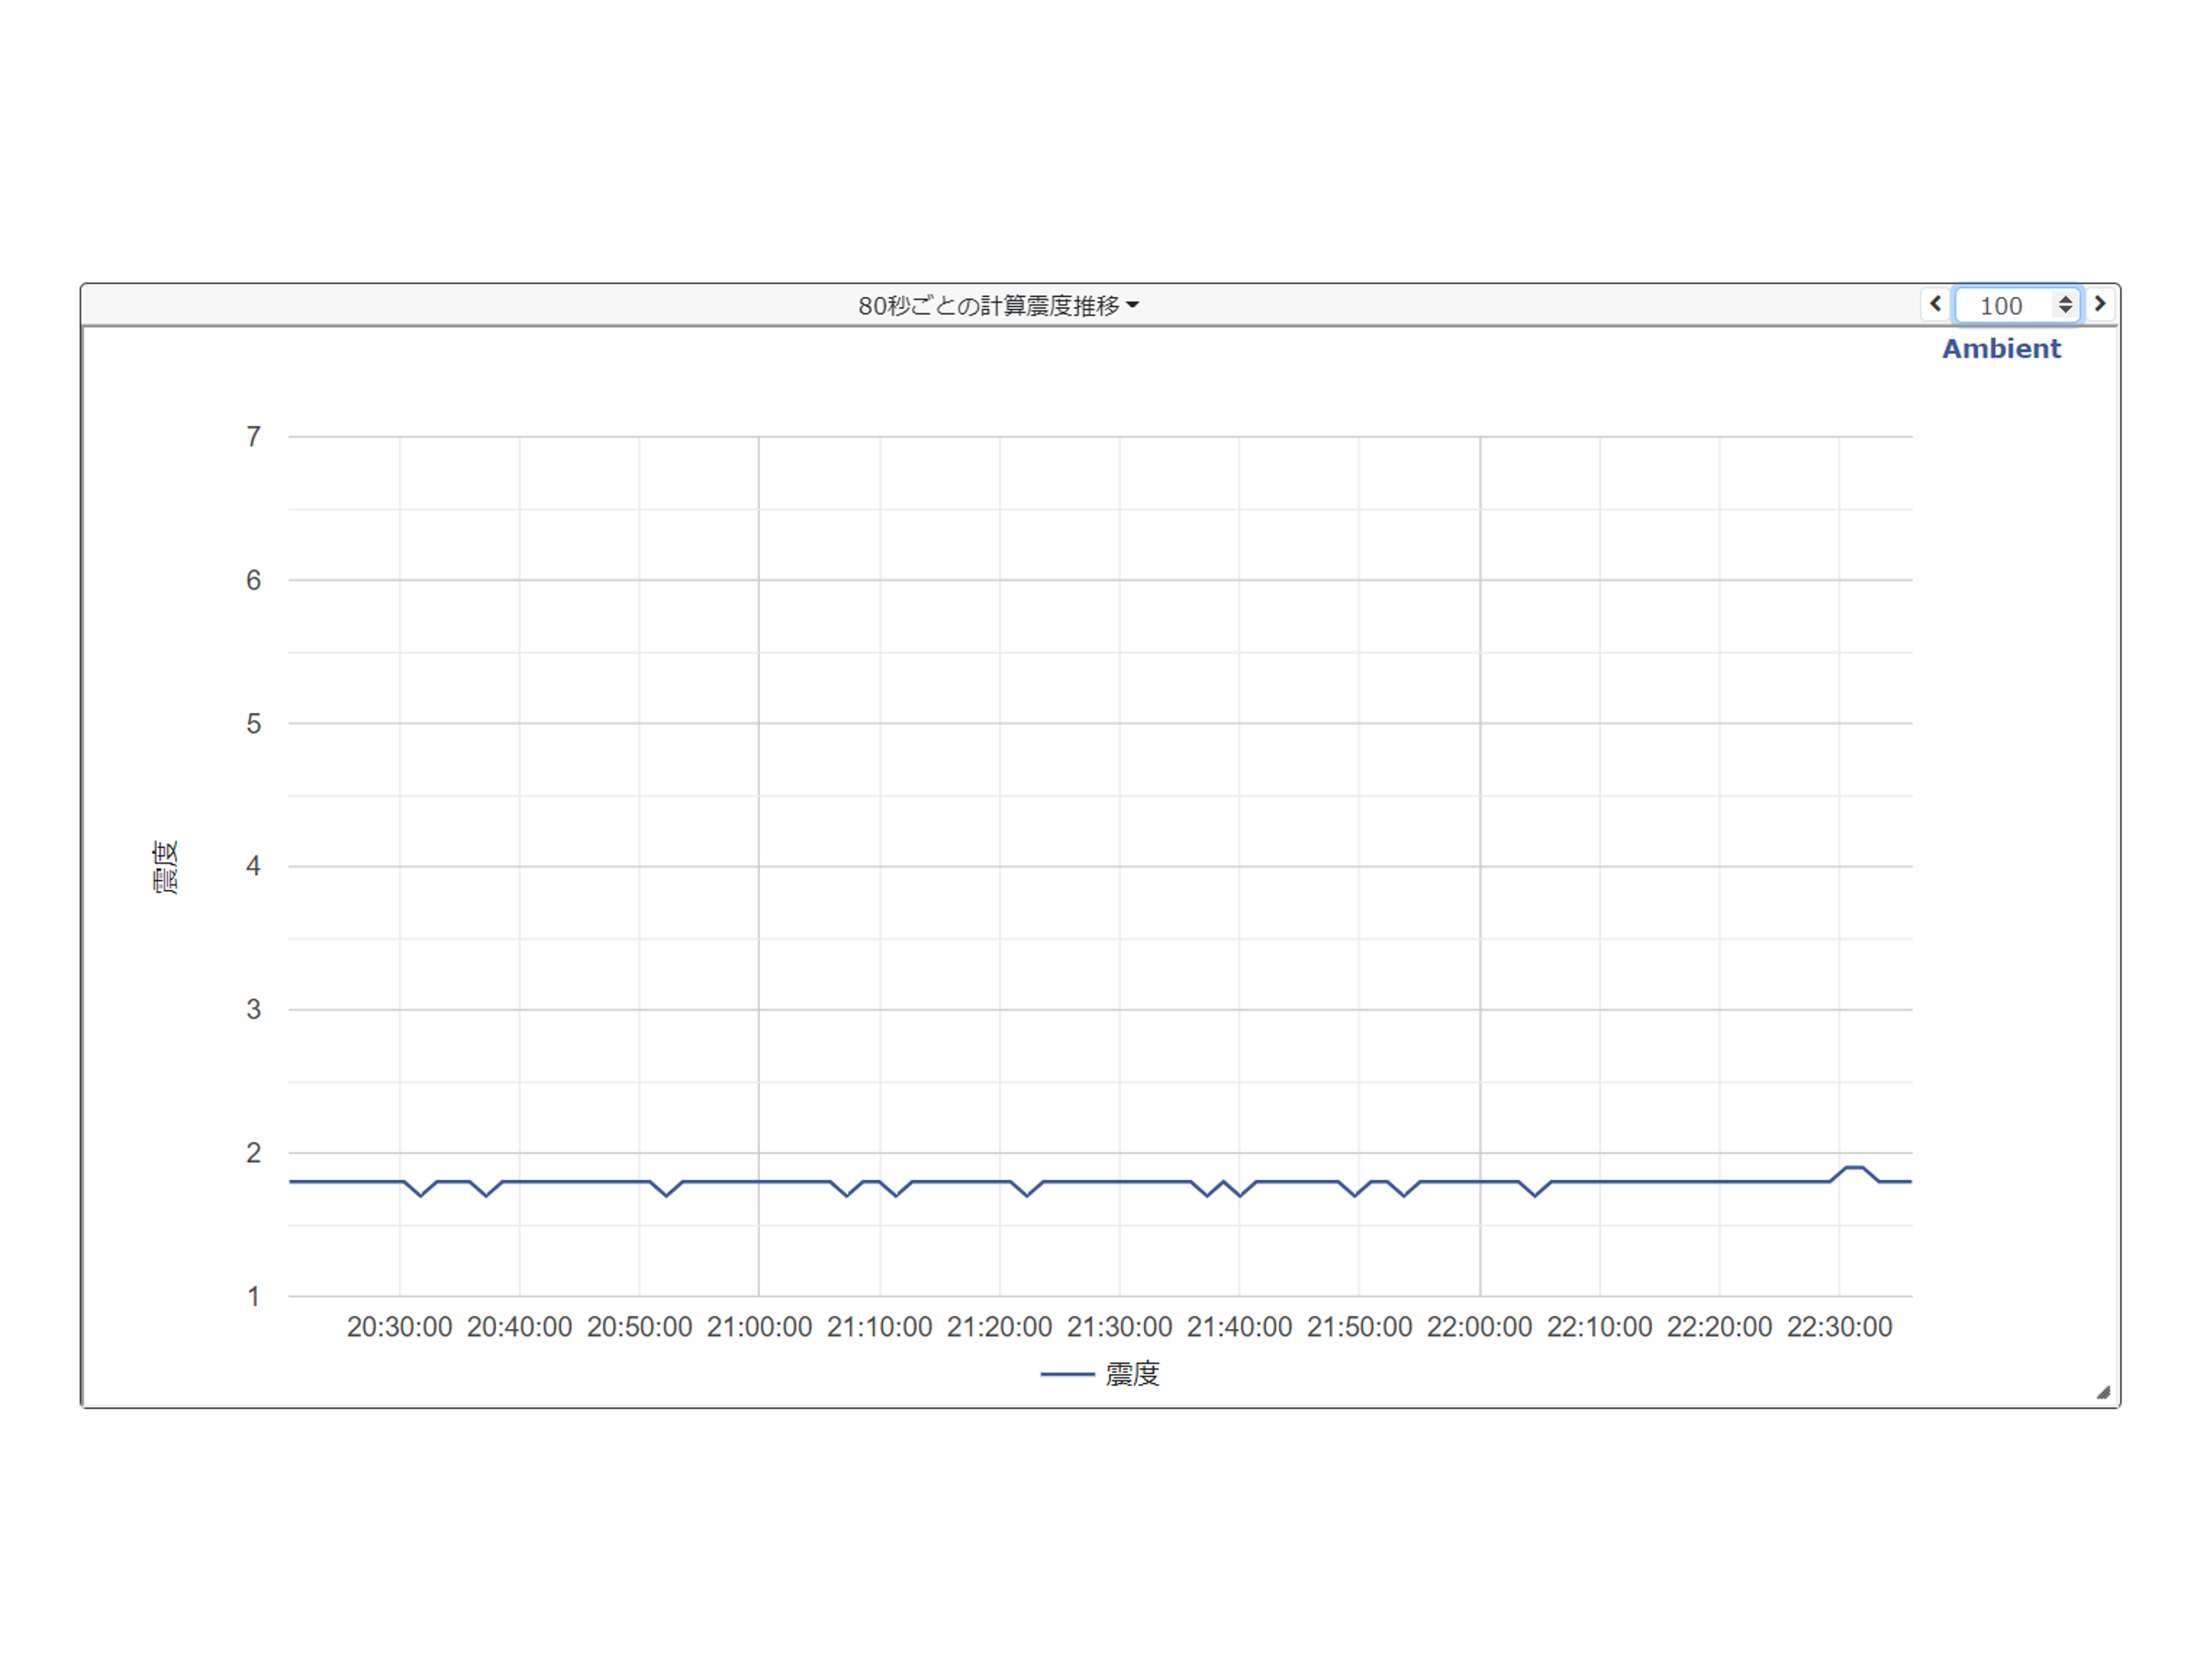Click the dropdown caret beside the chart title
The image size is (2212, 1659).
tap(1132, 305)
